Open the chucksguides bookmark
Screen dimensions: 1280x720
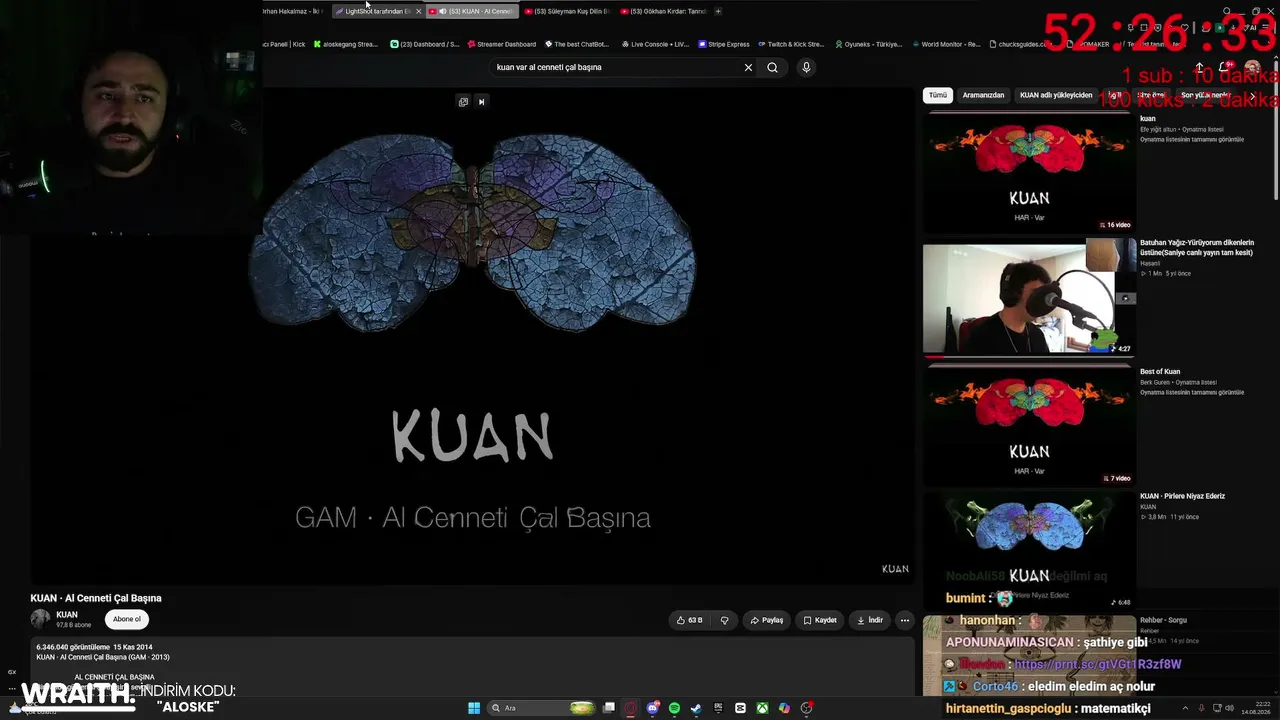[1022, 44]
